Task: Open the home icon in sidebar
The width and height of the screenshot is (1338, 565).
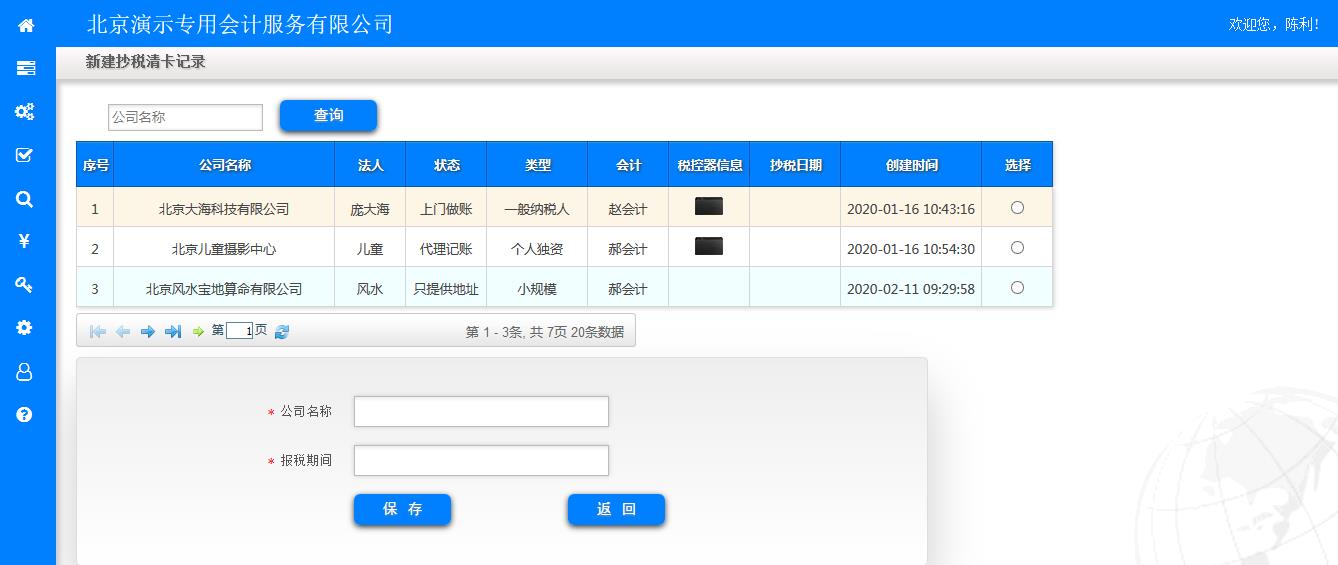Action: tap(26, 25)
